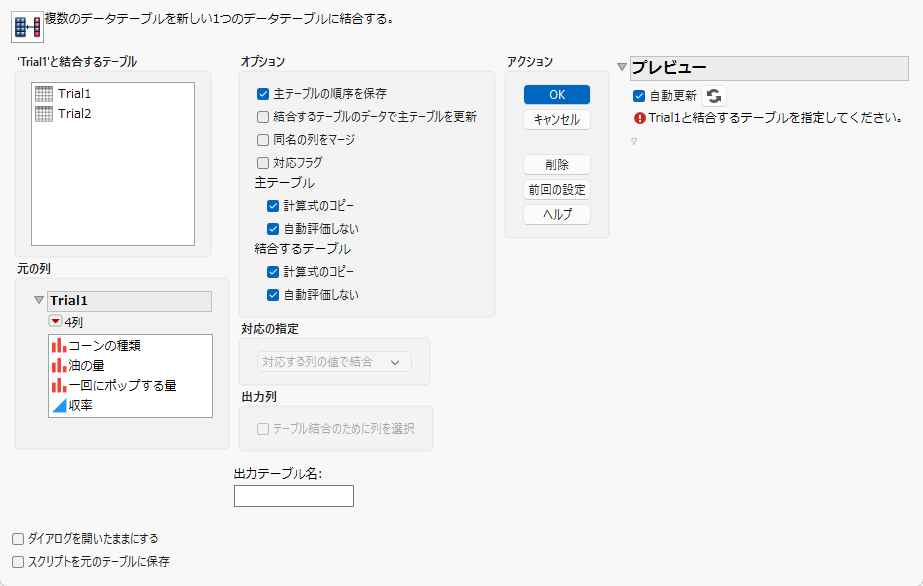Click the 前回の設定 button
The height and width of the screenshot is (586, 923).
[557, 189]
